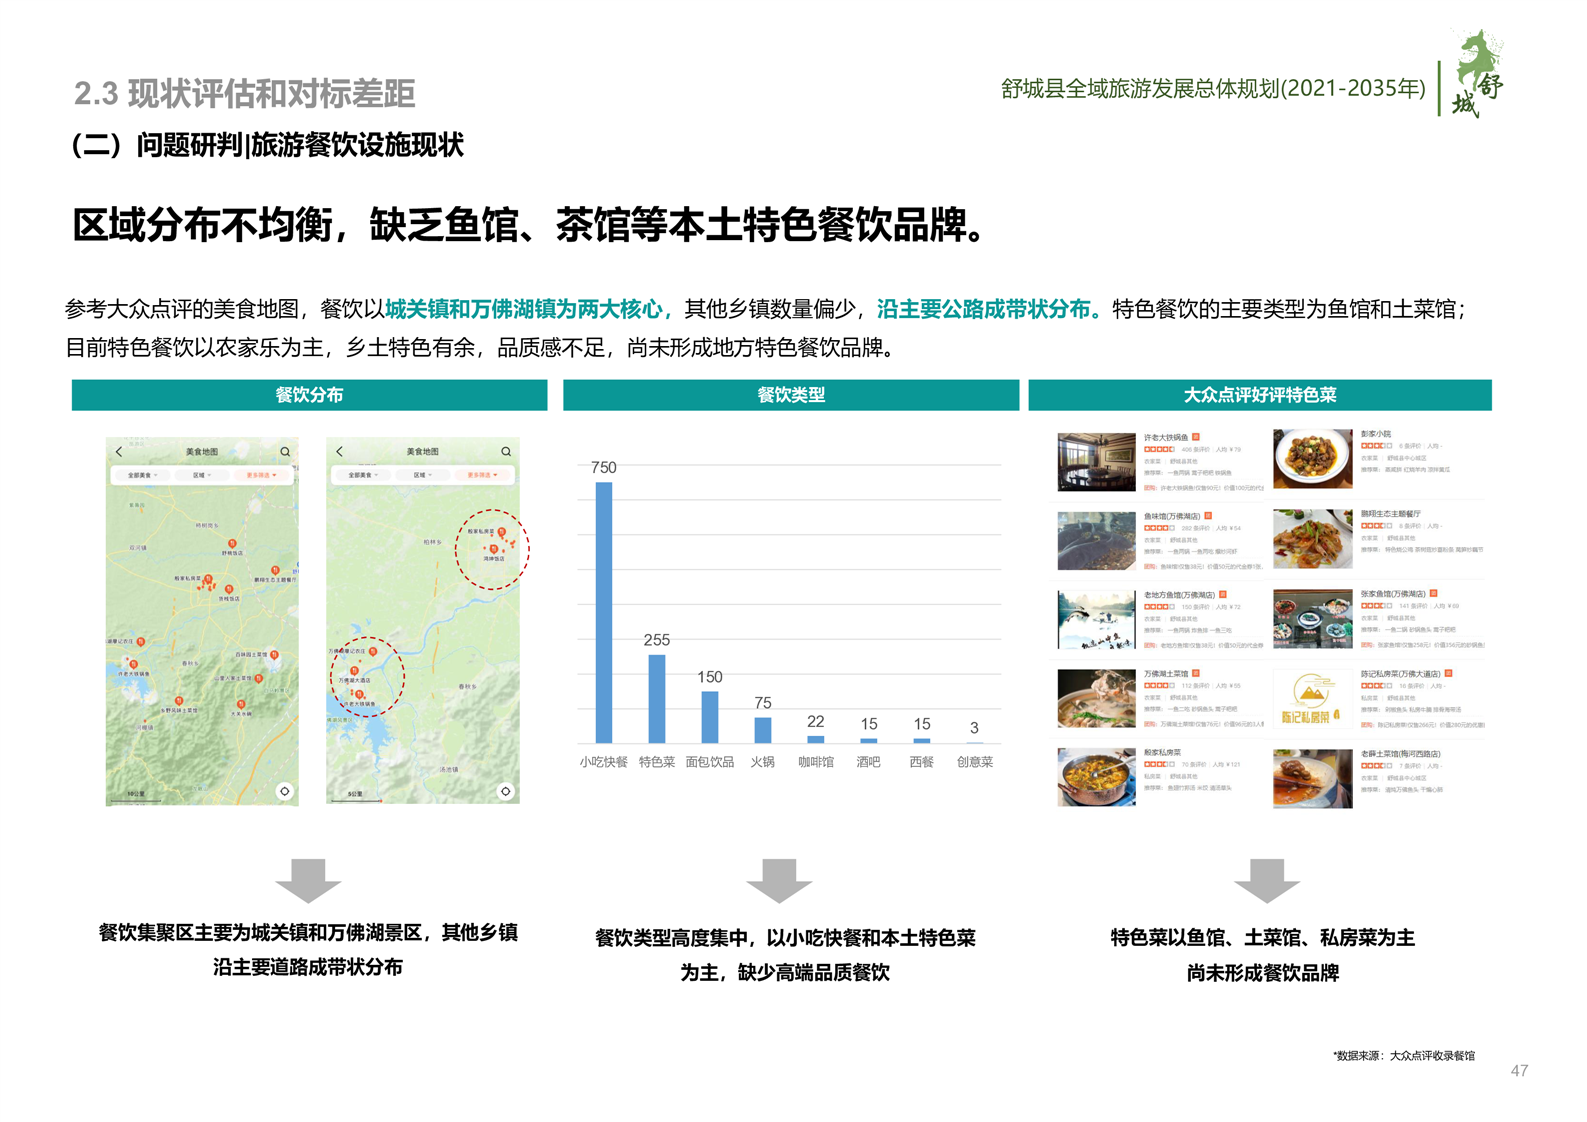This screenshot has width=1587, height=1122.
Task: Tap the search icon on right food map
Action: [506, 452]
